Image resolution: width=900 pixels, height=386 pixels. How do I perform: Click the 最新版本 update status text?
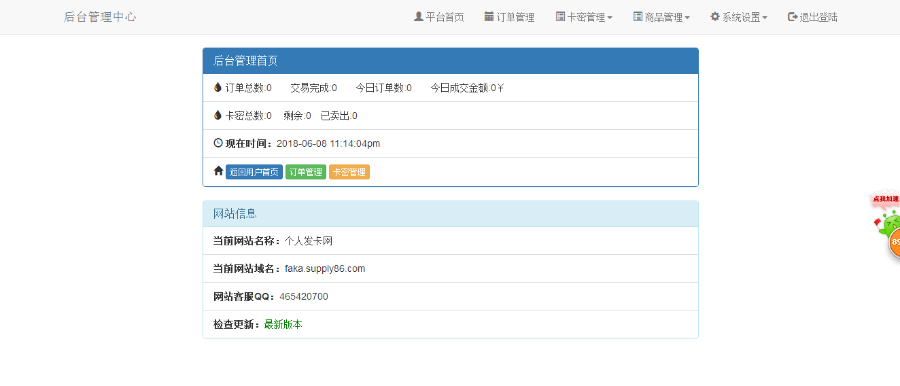tap(283, 325)
